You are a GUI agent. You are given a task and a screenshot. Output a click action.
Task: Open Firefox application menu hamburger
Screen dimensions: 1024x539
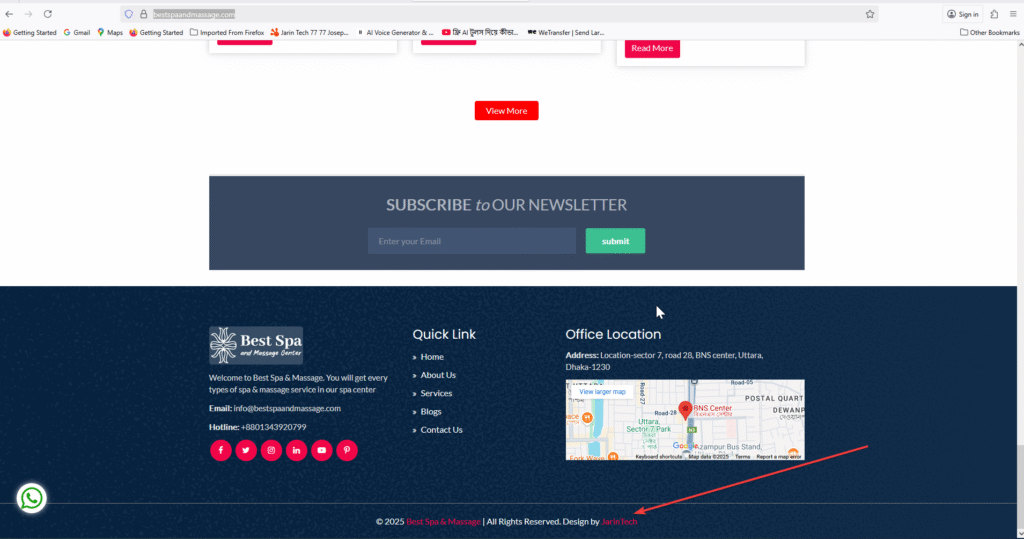[x=1014, y=14]
